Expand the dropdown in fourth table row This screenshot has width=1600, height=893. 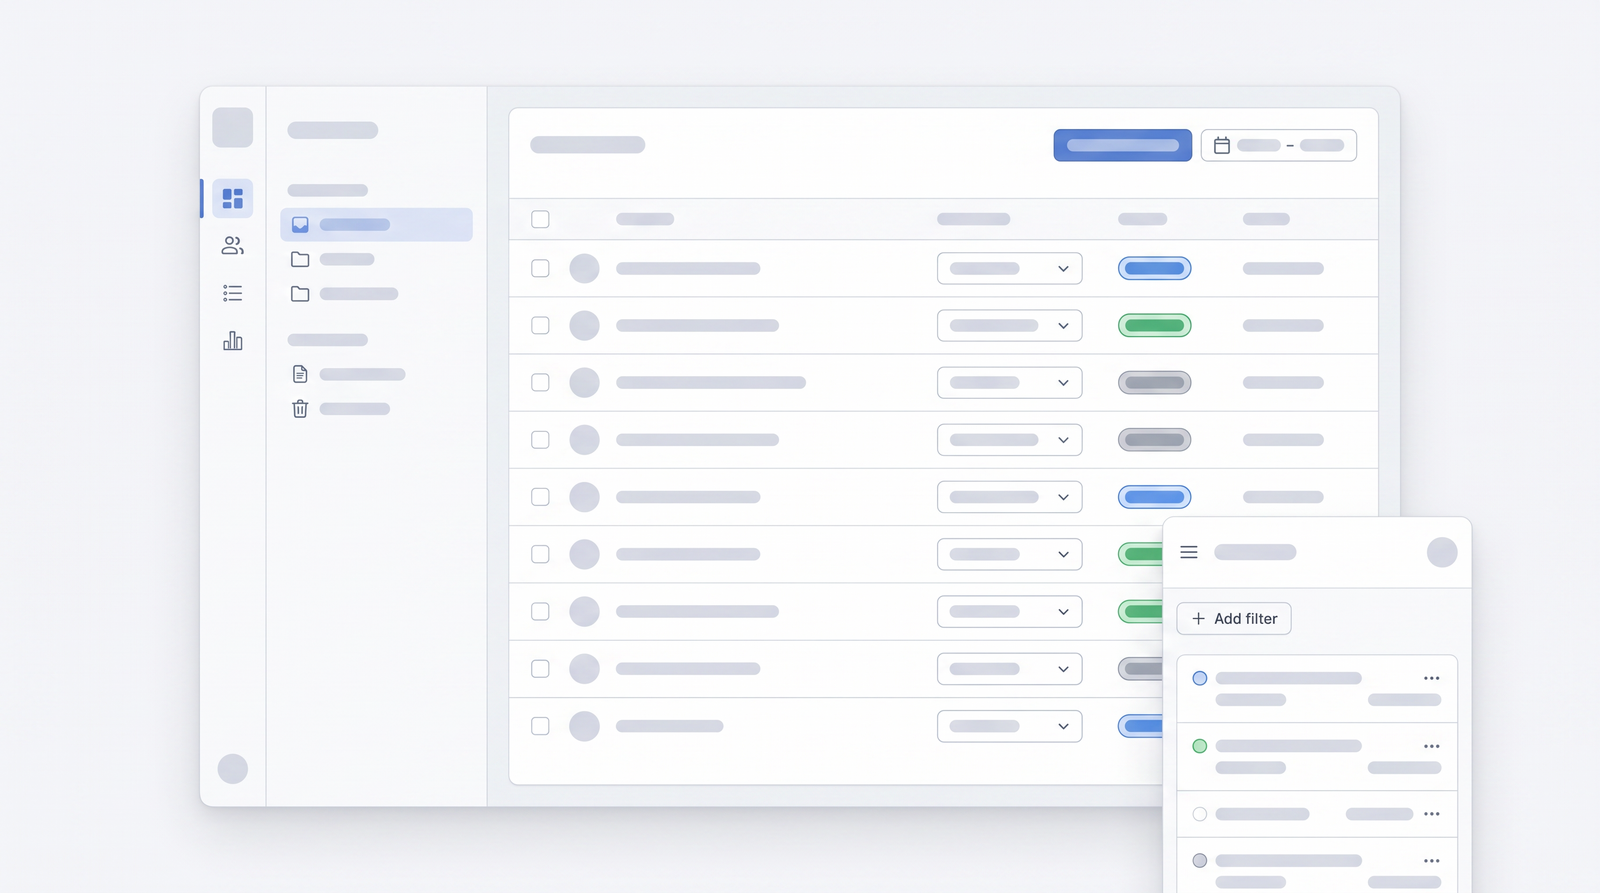pos(1009,440)
